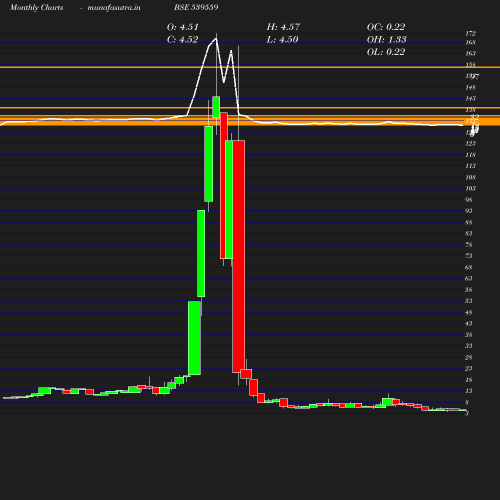500x500 pixels.
Task: Click the 148 price axis label
Action: click(x=471, y=88)
